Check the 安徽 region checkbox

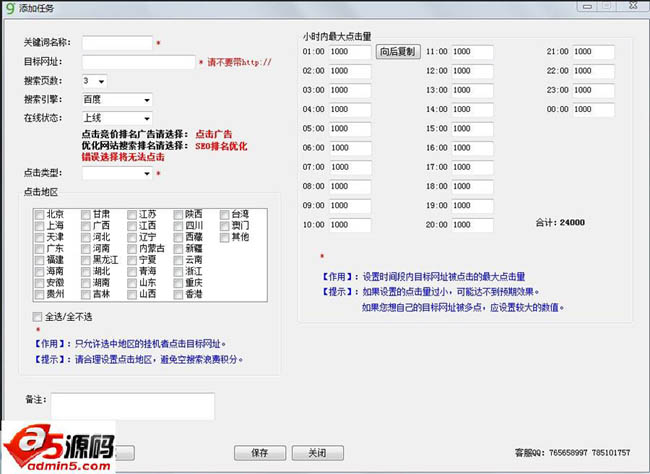(x=40, y=283)
